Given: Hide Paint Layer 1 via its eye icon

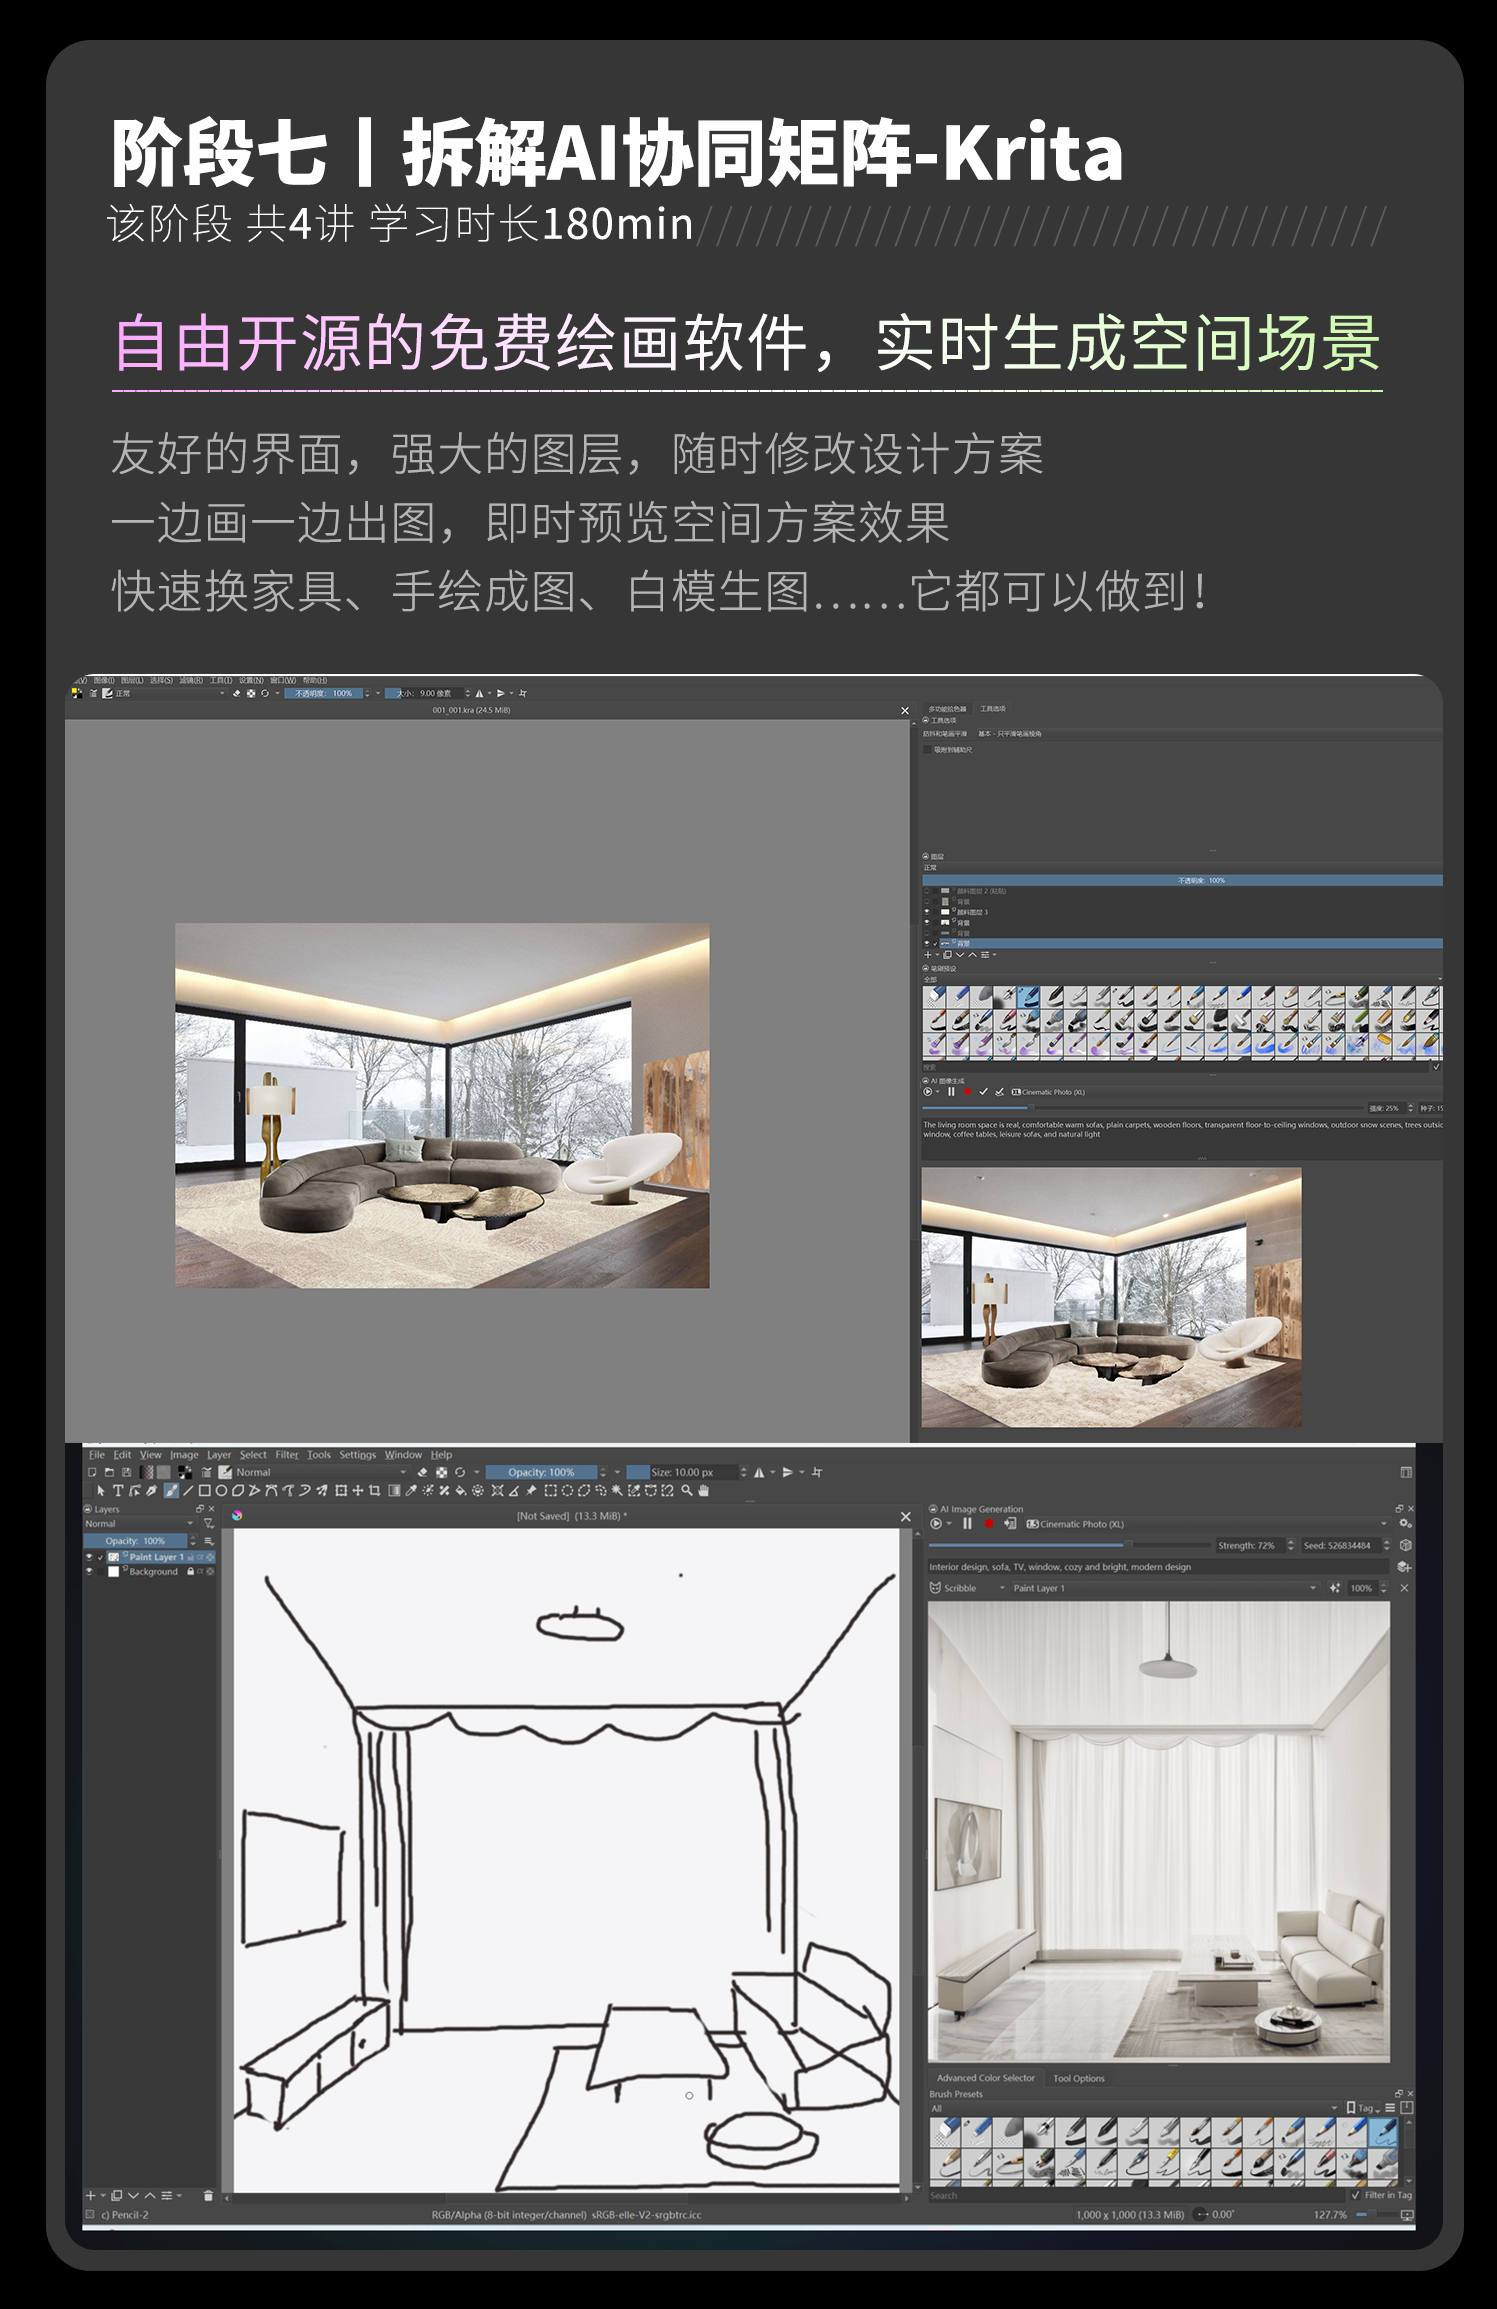Looking at the screenshot, I should tap(89, 1557).
